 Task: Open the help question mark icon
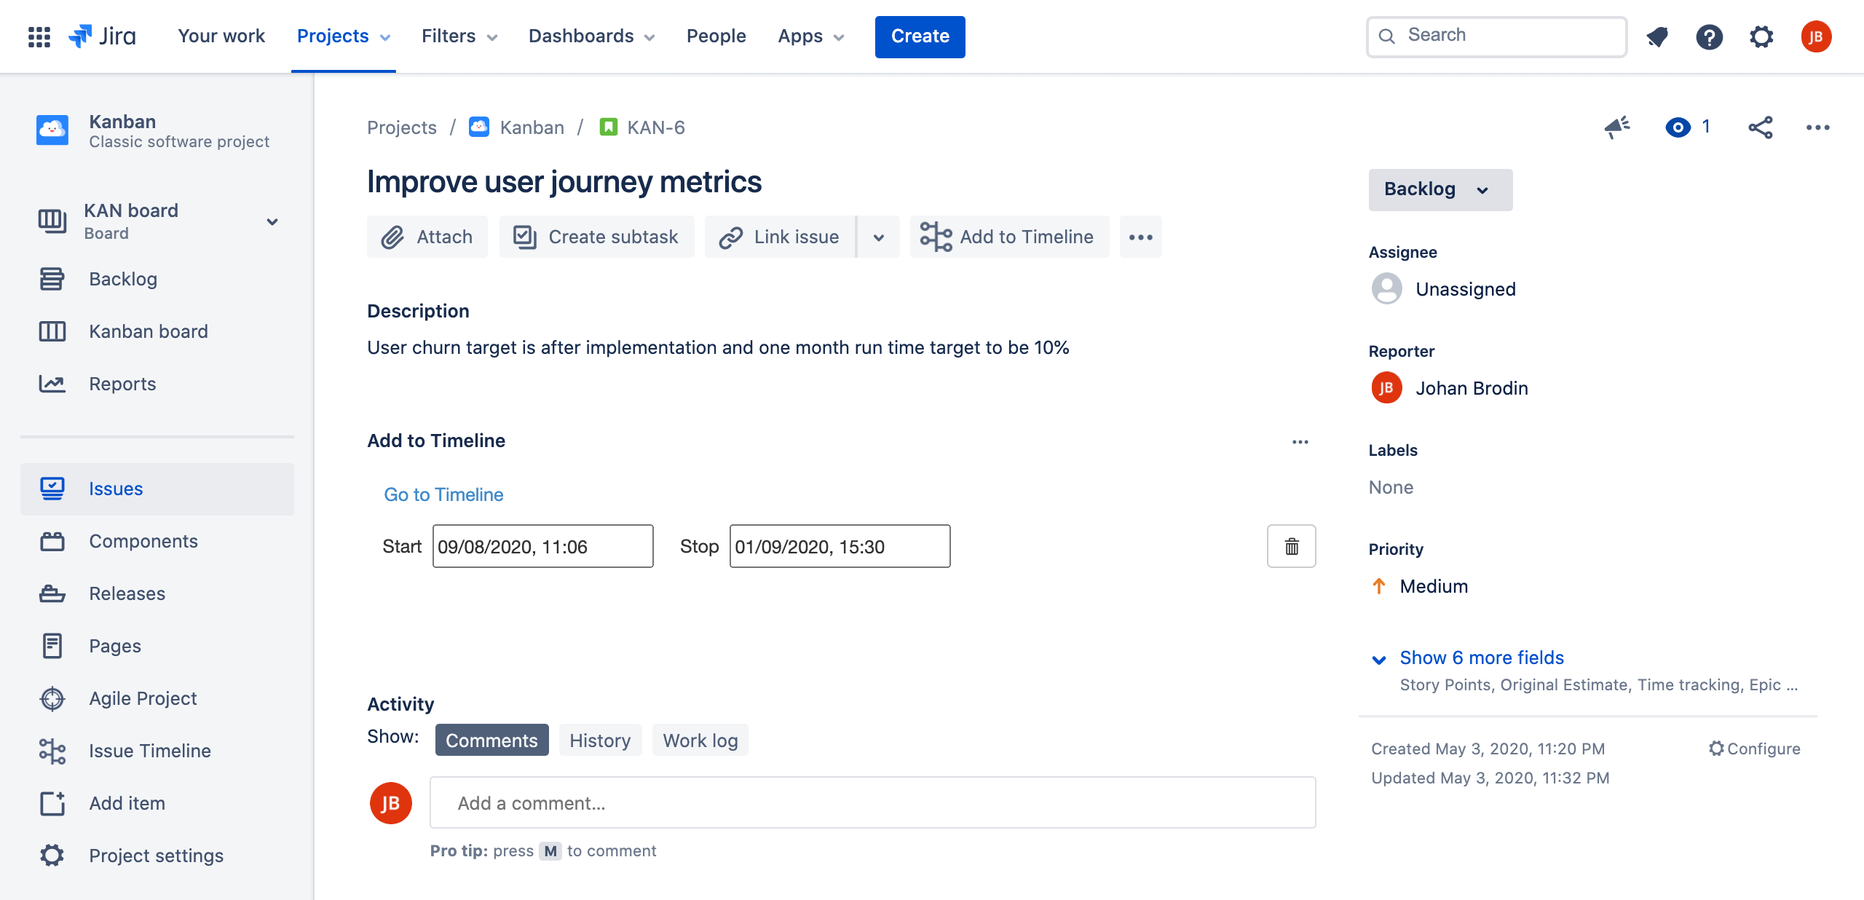pyautogui.click(x=1709, y=37)
